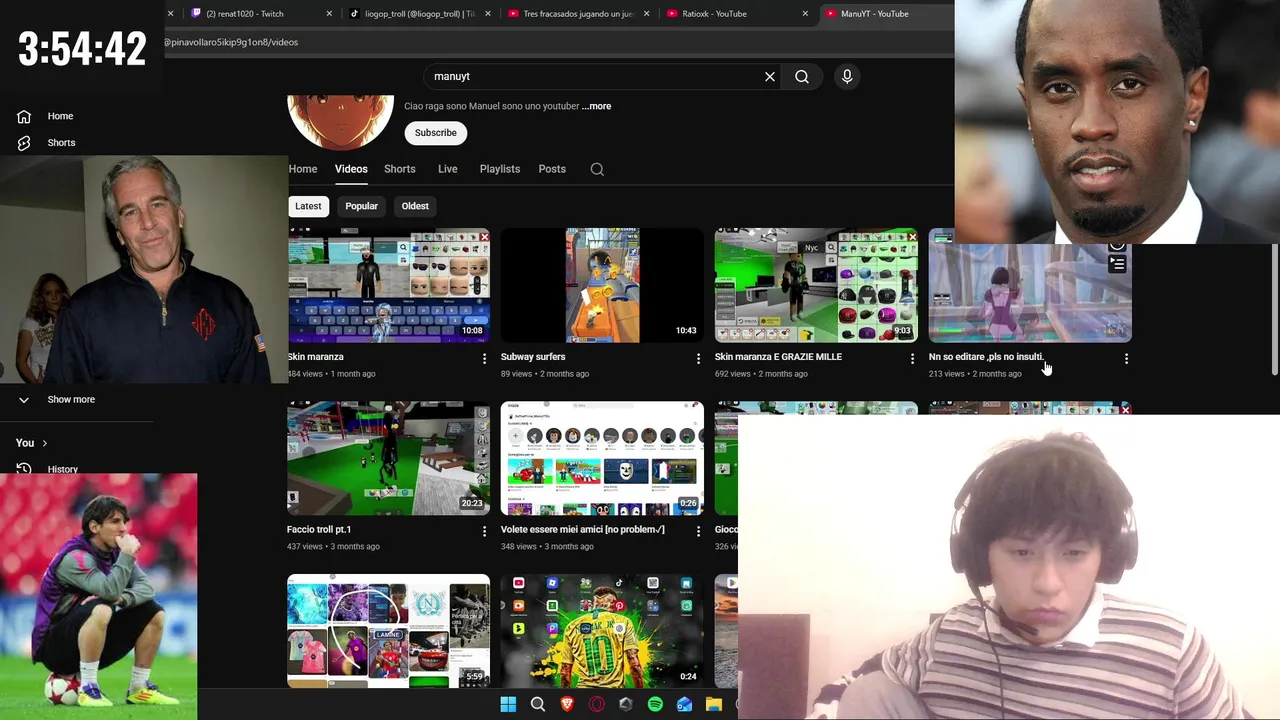Open File Explorer from the taskbar

(714, 704)
